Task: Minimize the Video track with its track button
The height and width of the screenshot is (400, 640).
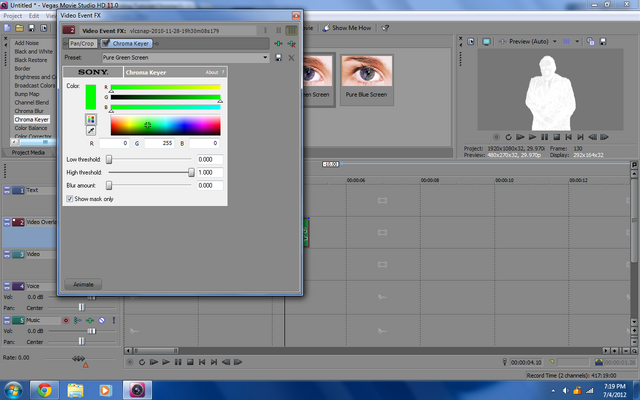Action: point(7,254)
